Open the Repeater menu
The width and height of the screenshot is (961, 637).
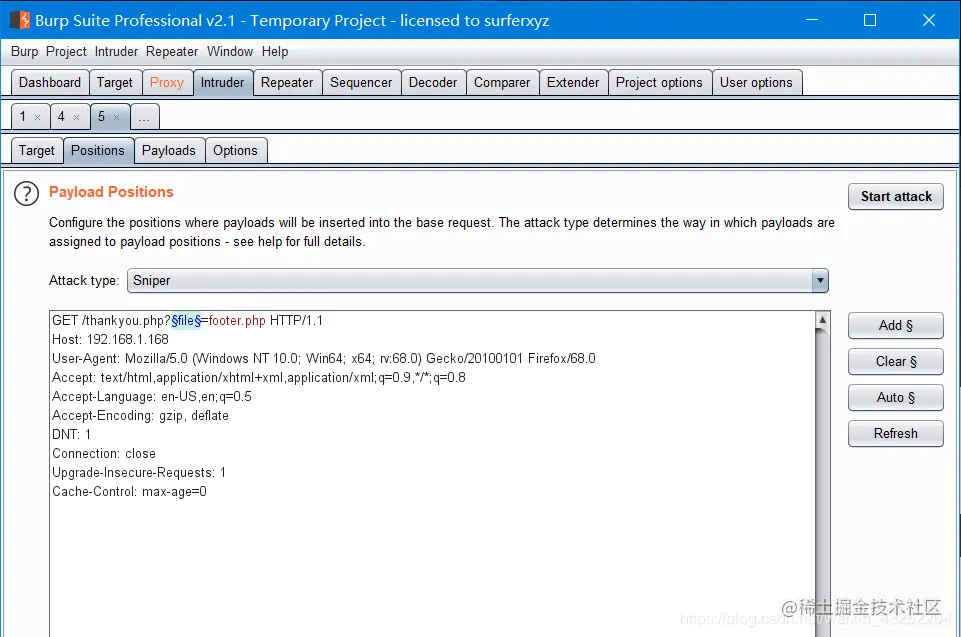[172, 51]
